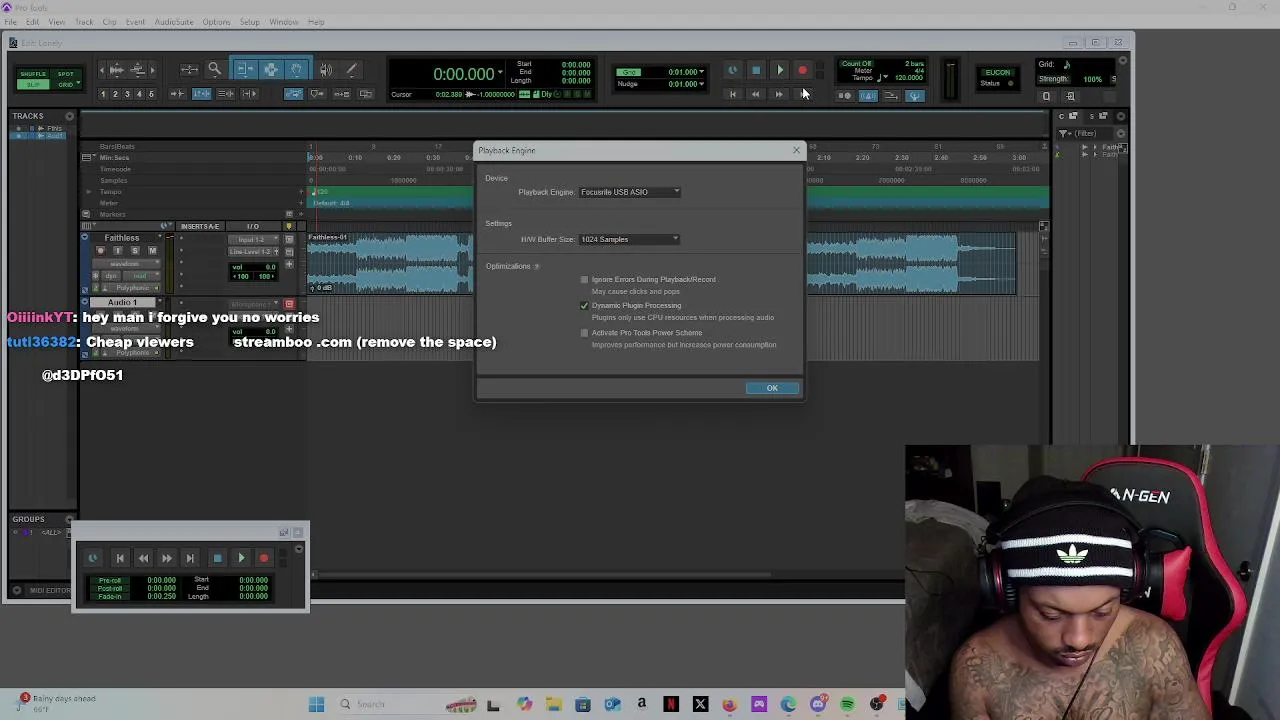Screen dimensions: 1280x720
Task: Toggle Post-roll in floating transport
Action: coord(109,589)
